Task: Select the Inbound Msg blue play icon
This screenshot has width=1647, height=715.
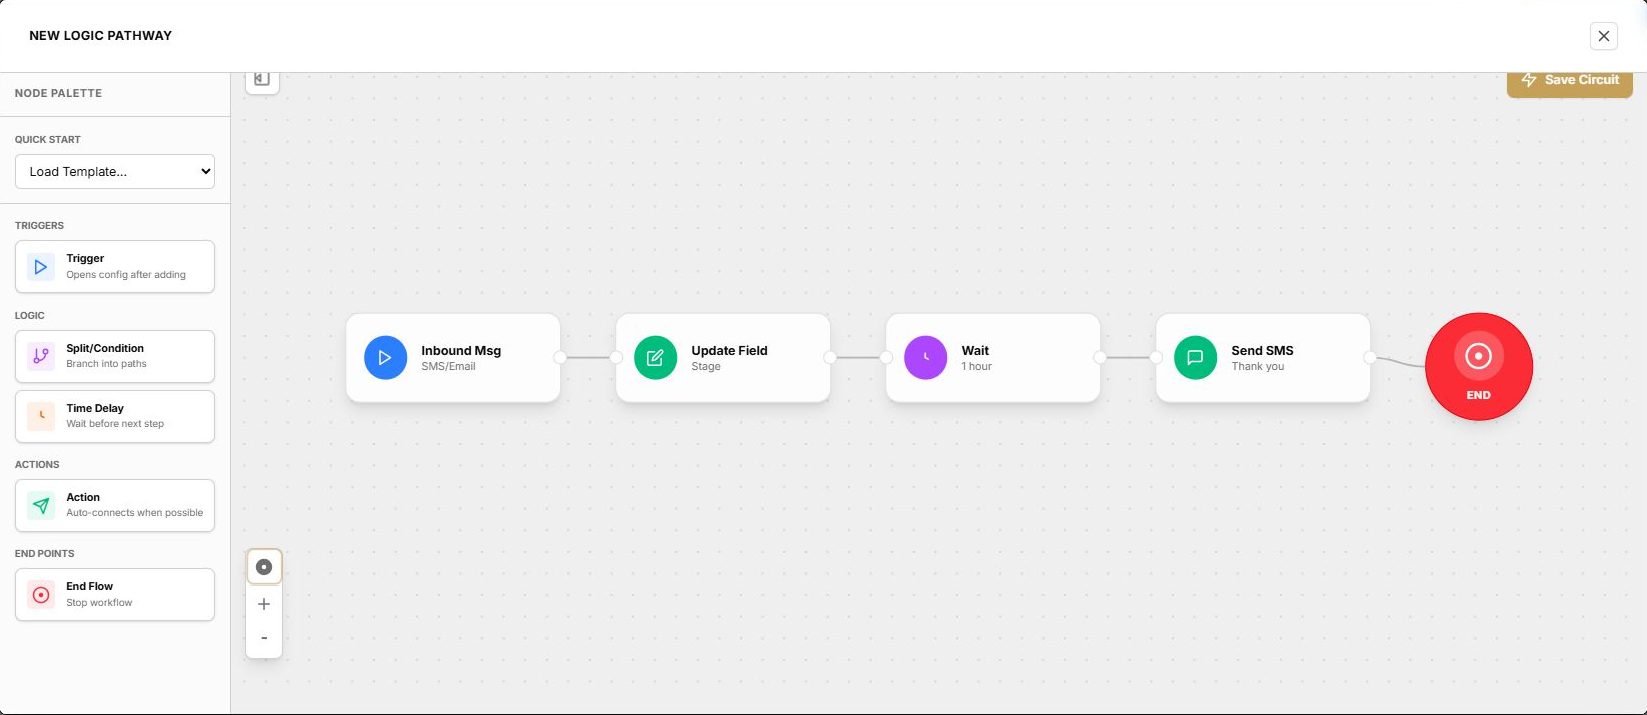Action: (385, 358)
